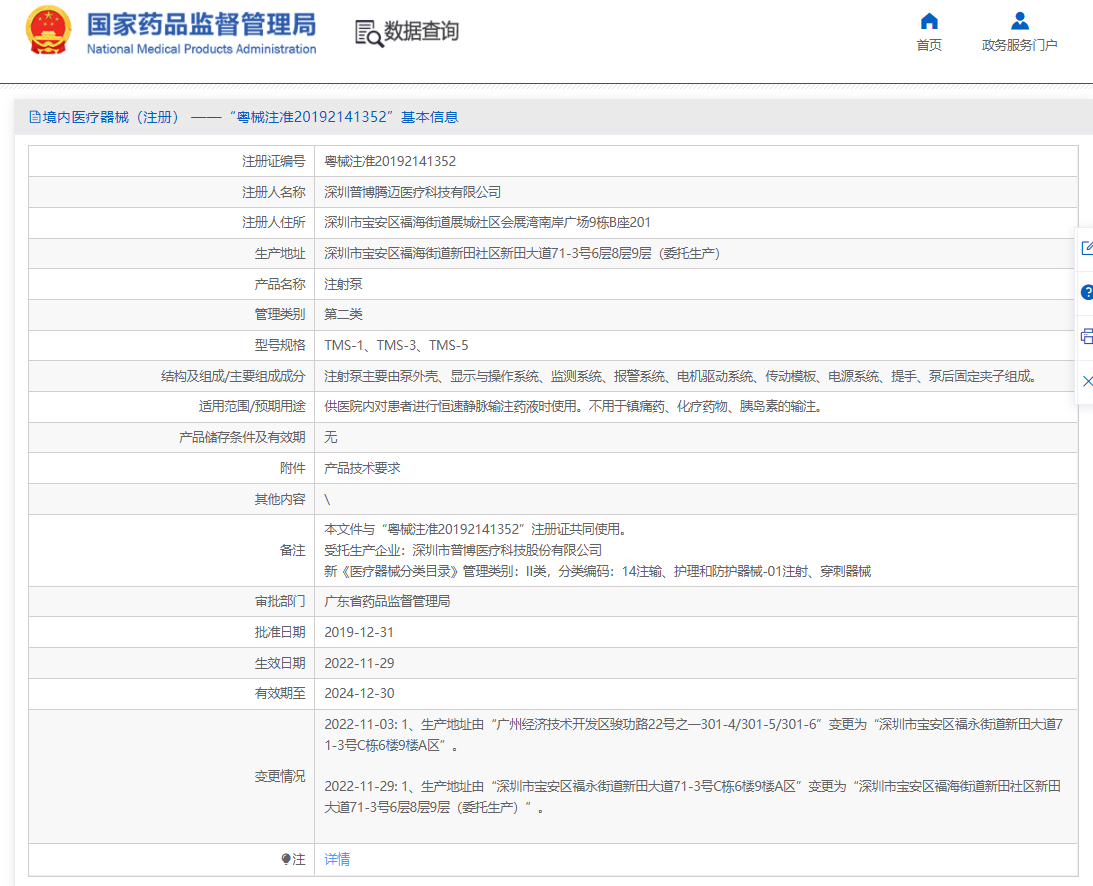Select approval date 2019-12-31
Screen dimensions: 1093x886
pyautogui.click(x=359, y=632)
